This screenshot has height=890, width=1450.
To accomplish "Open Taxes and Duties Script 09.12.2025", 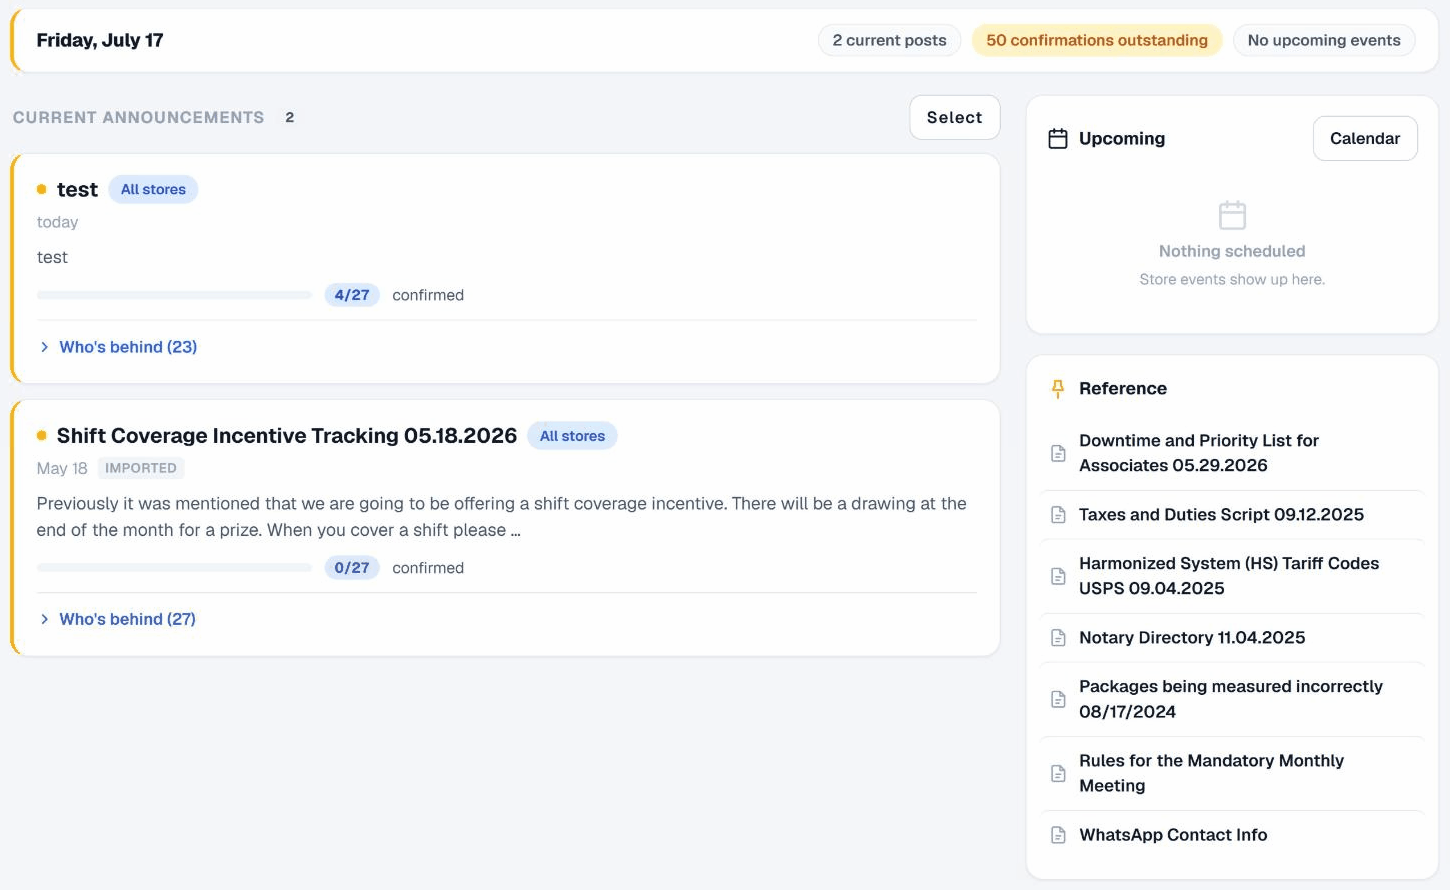I will pos(1232,515).
